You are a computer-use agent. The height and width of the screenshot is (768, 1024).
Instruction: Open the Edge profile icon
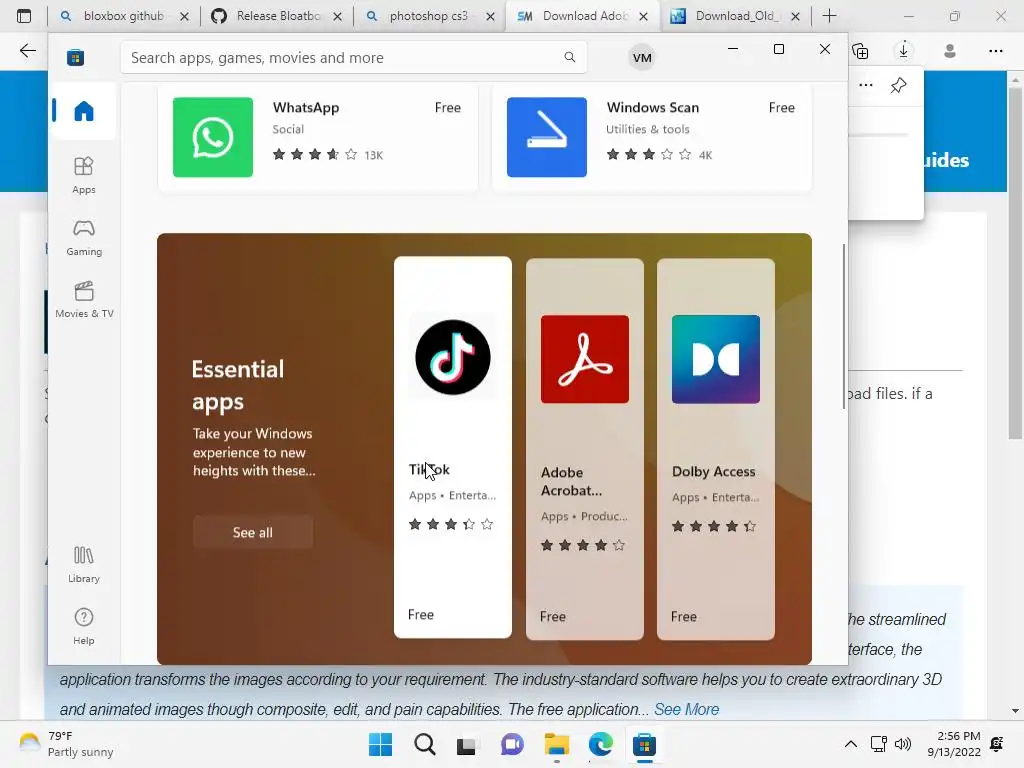click(950, 51)
